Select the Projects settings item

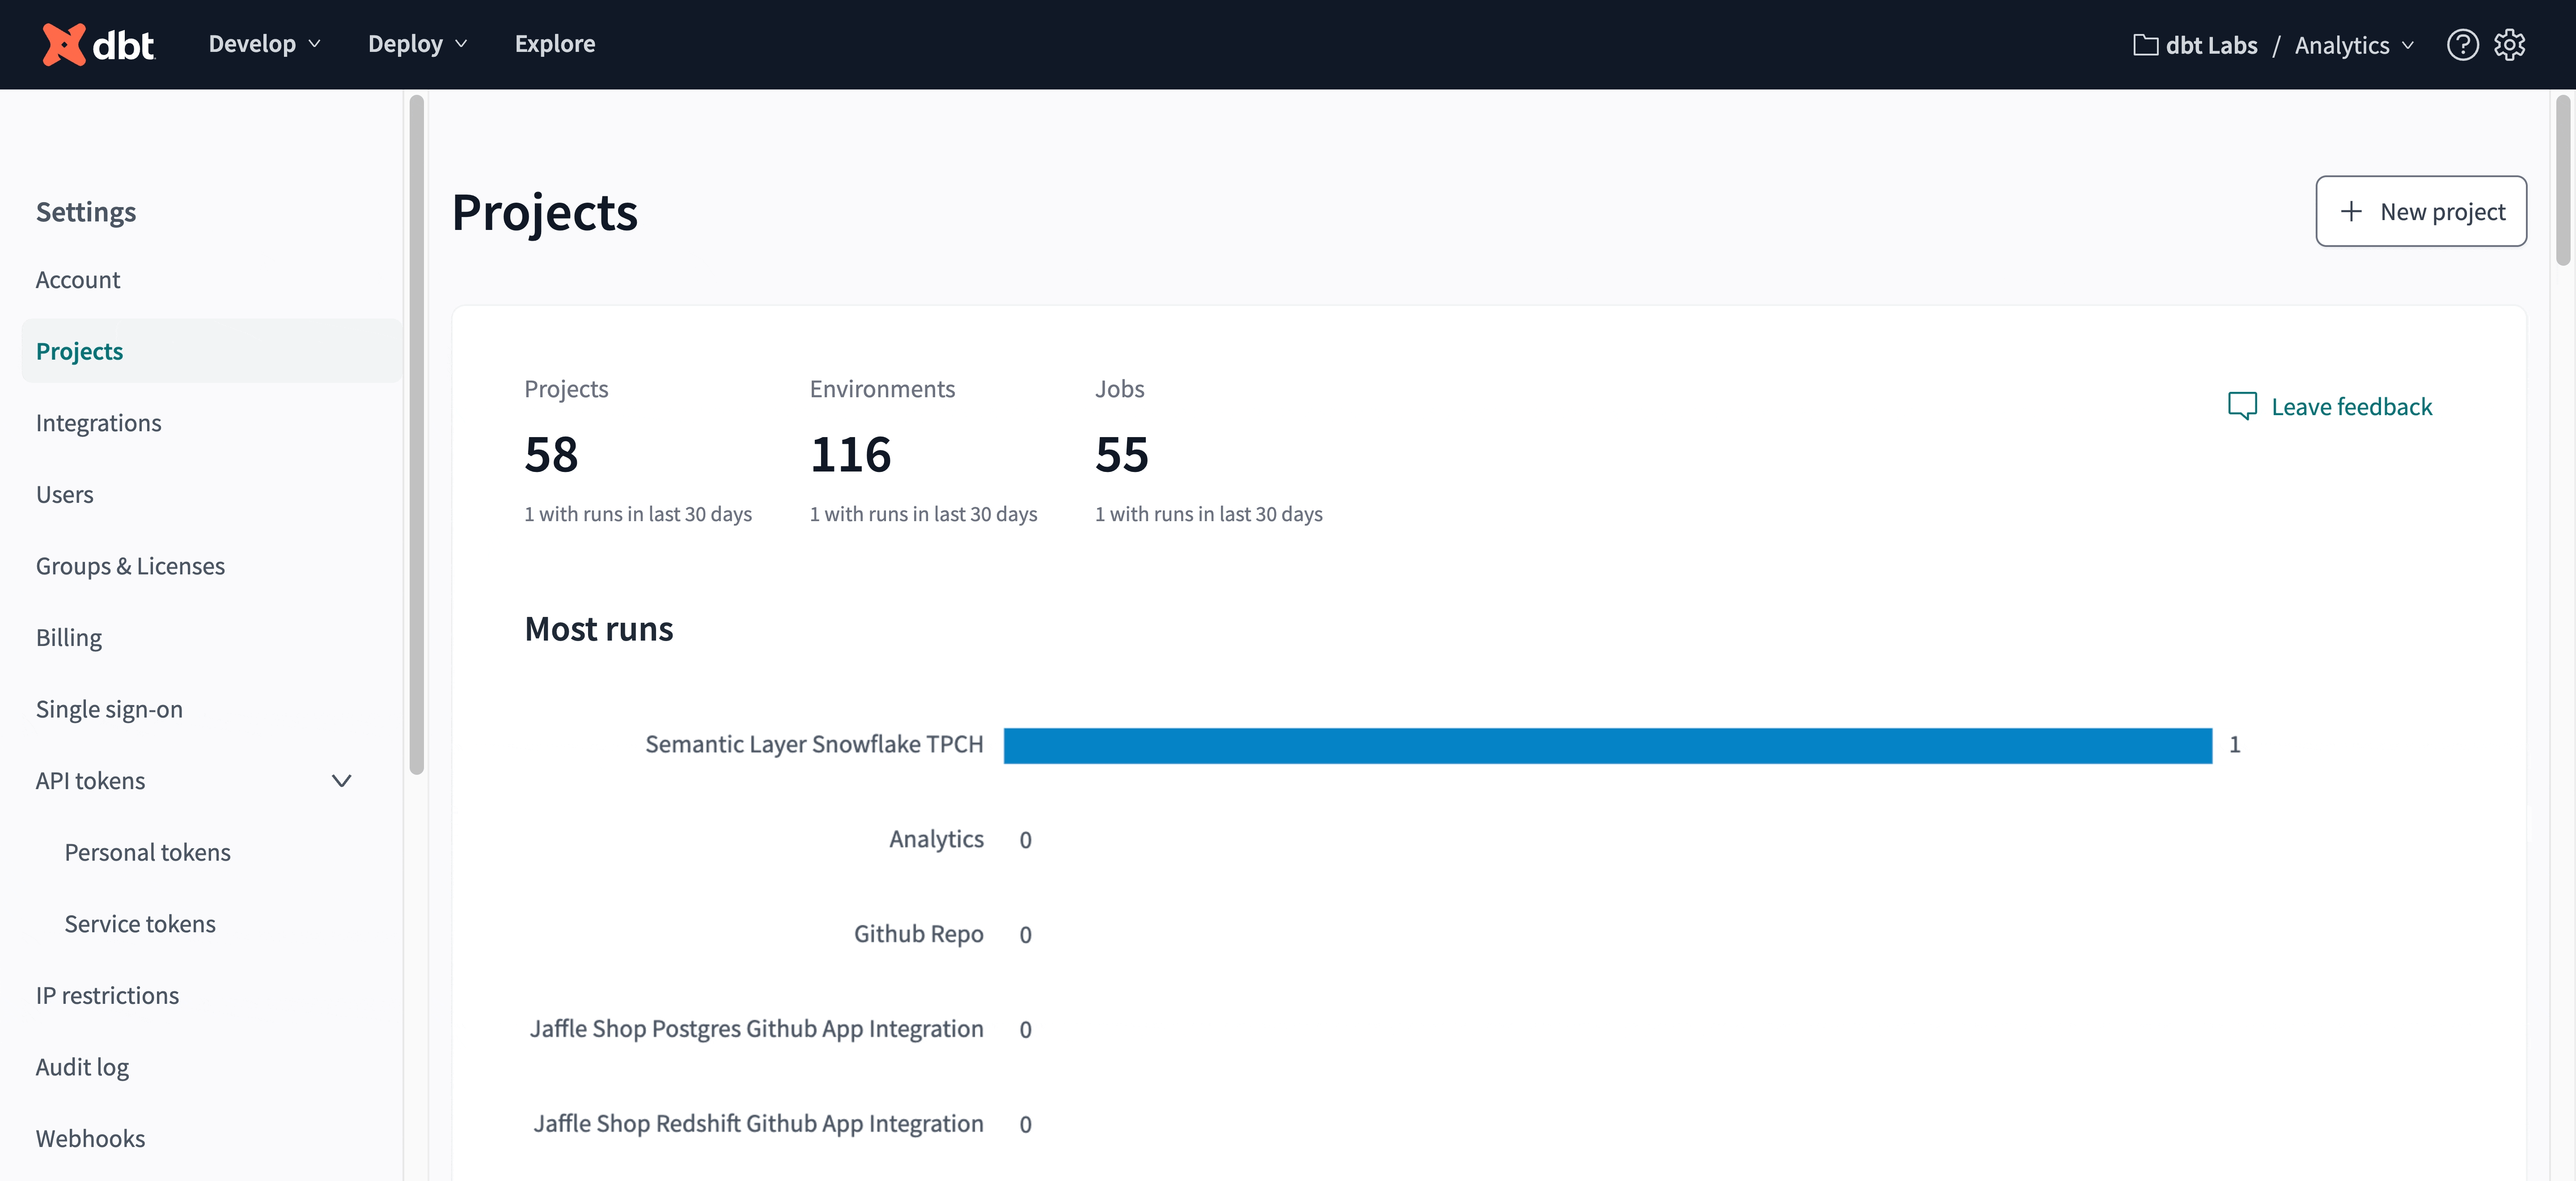(x=79, y=348)
